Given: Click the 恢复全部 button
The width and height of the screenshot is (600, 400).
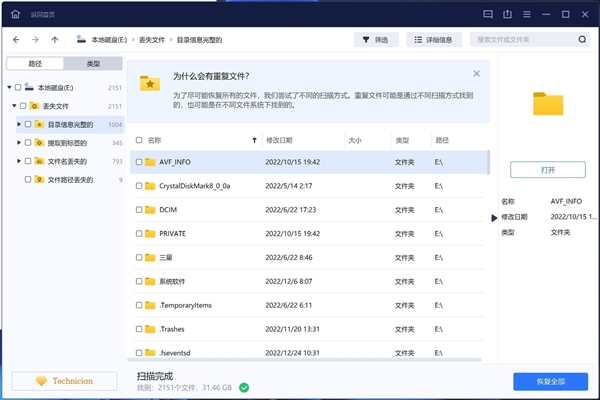Looking at the screenshot, I should pos(550,381).
